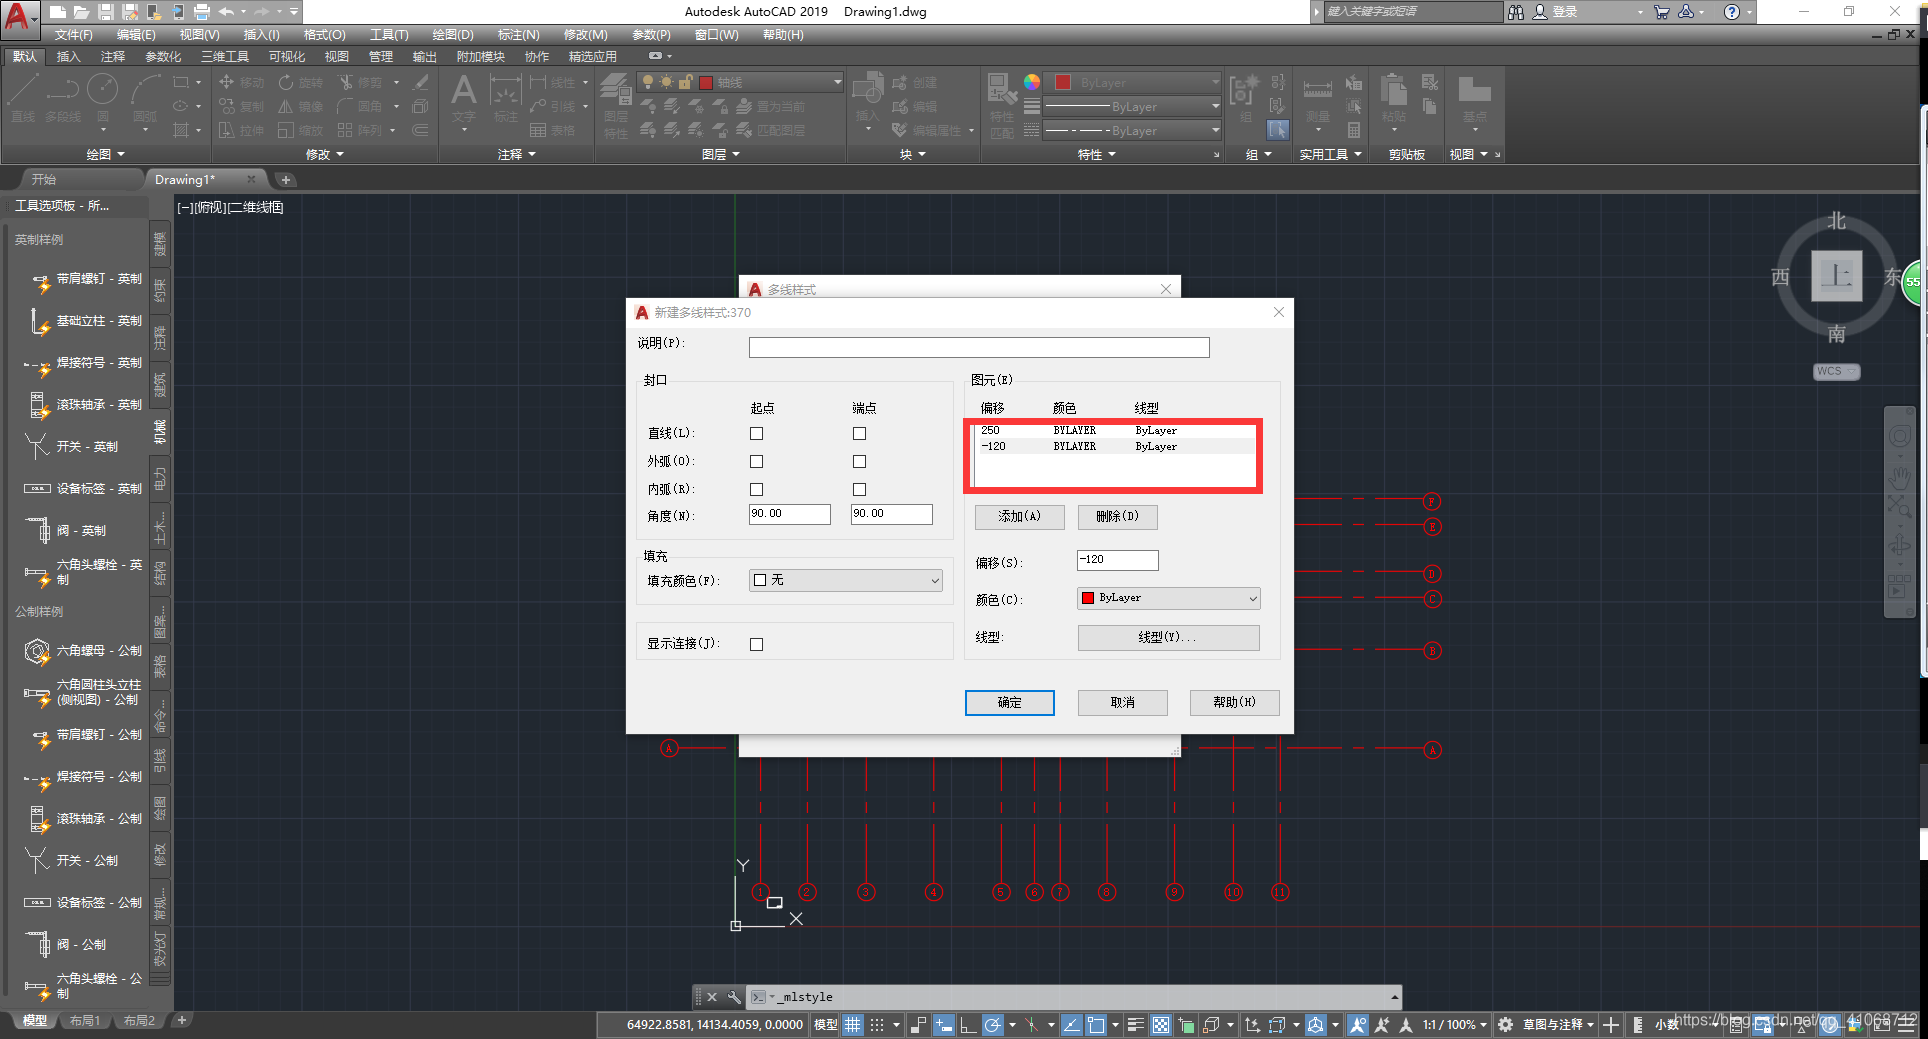The height and width of the screenshot is (1039, 1928).
Task: Click the ViewCube top (上) face
Action: point(1837,275)
